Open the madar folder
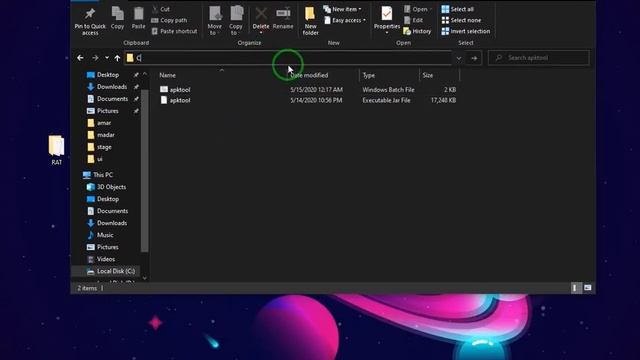Viewport: 640px width, 360px height. [105, 135]
